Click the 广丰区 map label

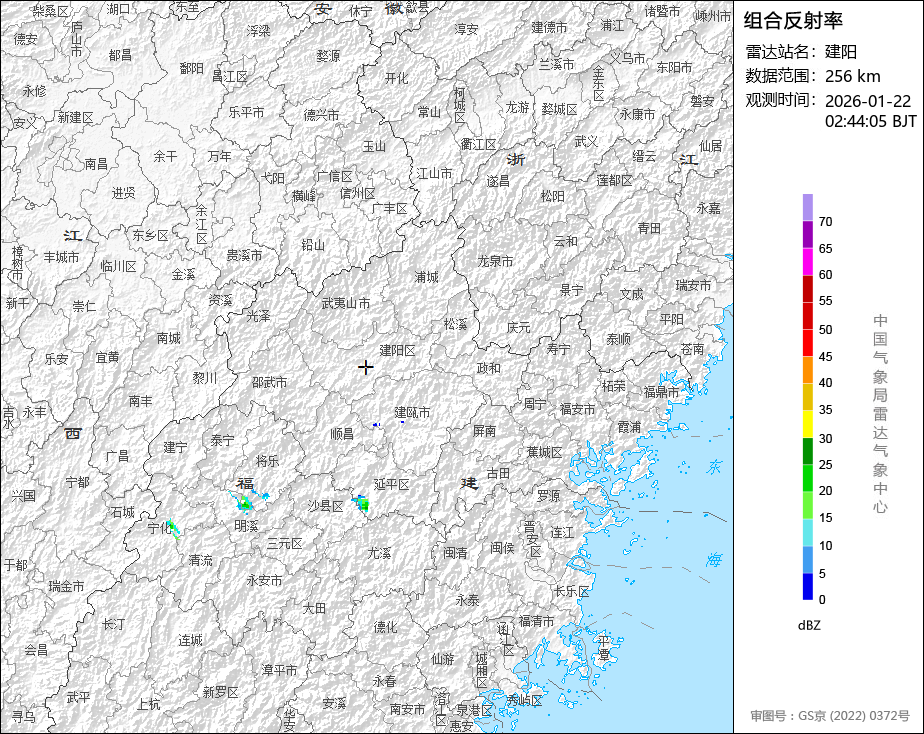pyautogui.click(x=390, y=208)
